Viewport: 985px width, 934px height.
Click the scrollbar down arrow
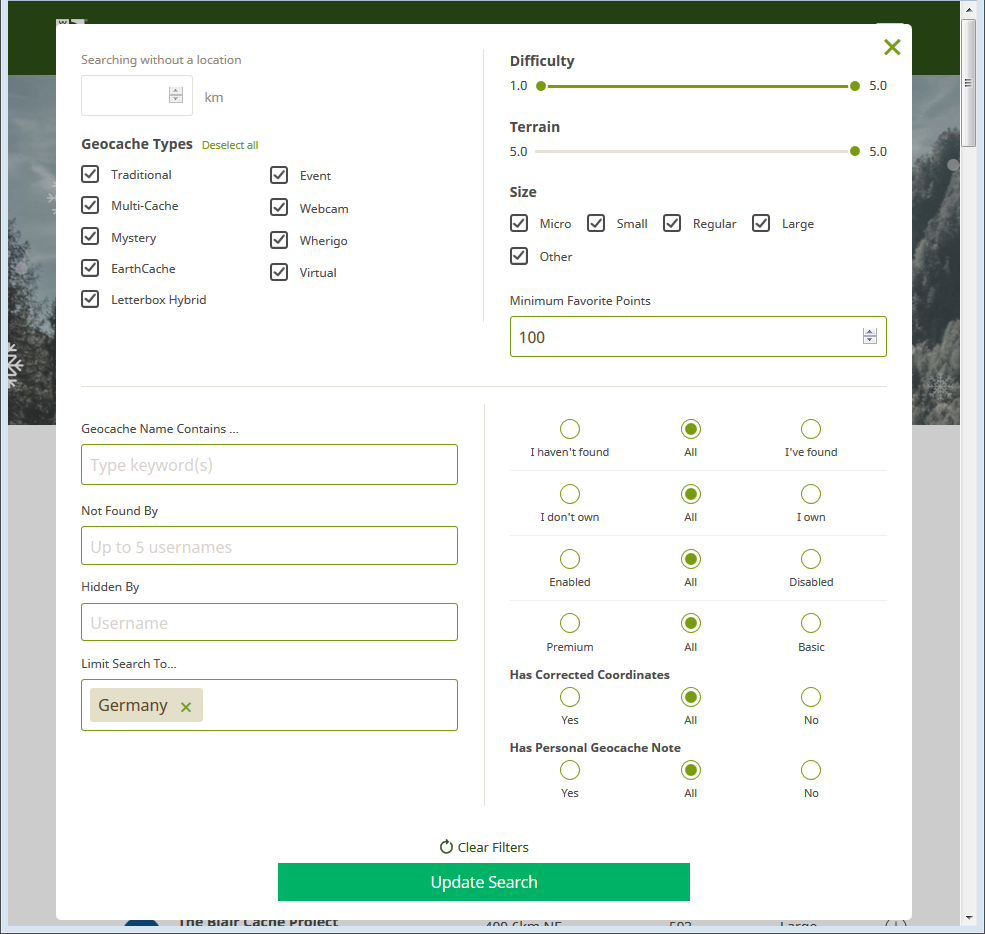(x=968, y=918)
